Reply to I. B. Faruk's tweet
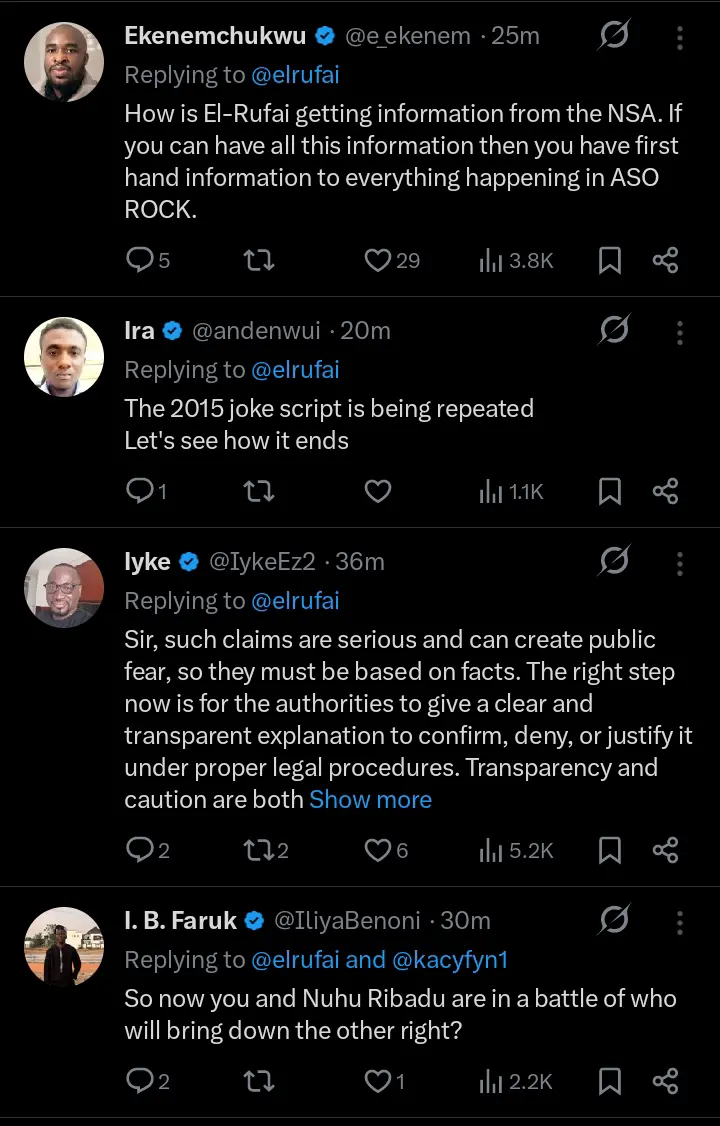Image resolution: width=720 pixels, height=1126 pixels. click(x=138, y=1081)
